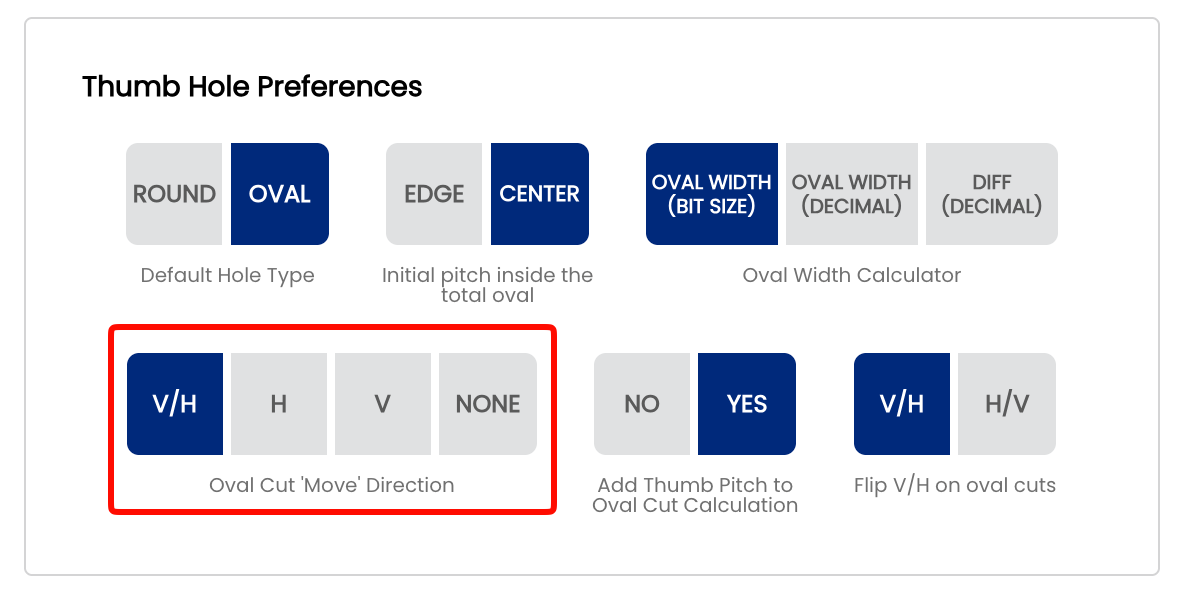Select OVAL as default hole type

pos(280,194)
